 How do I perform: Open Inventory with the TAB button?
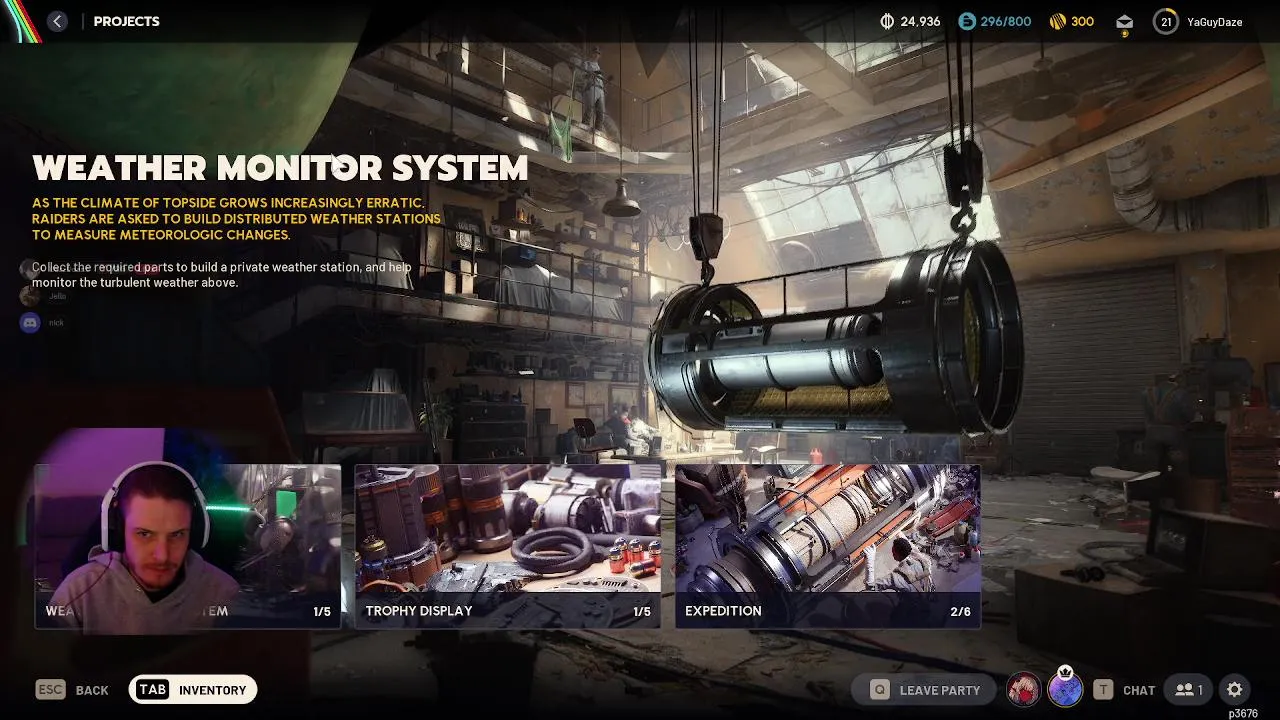(x=193, y=690)
